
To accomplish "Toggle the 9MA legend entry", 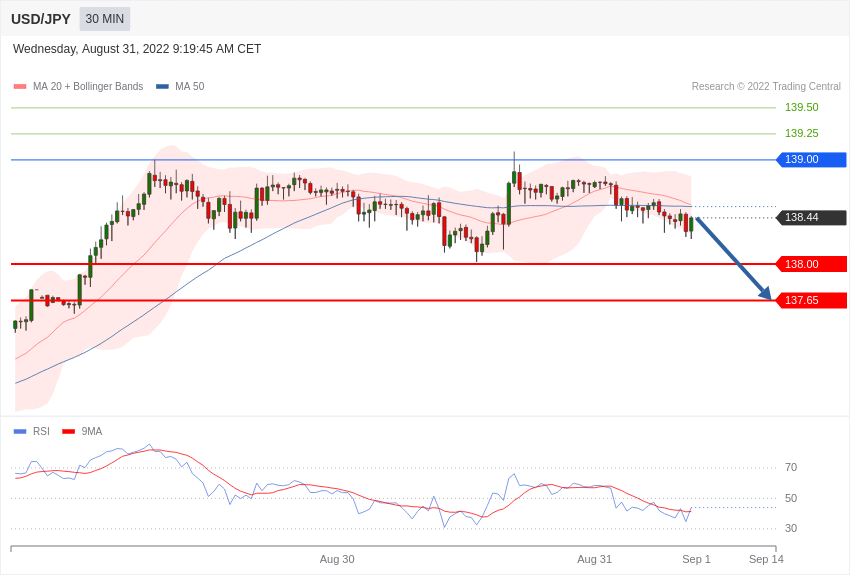I will 92,432.
